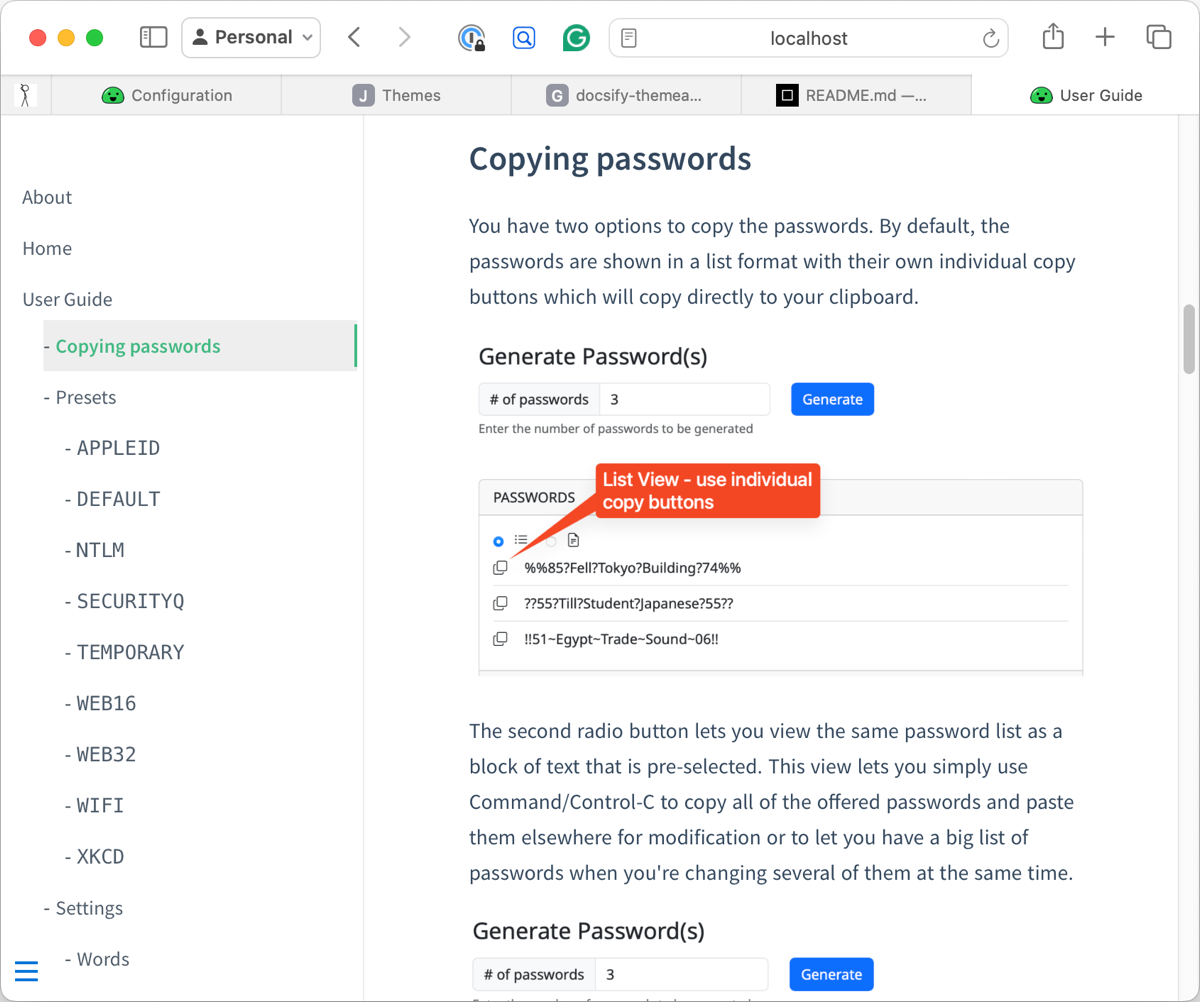Click the first blue Generate button
Image resolution: width=1200 pixels, height=1002 pixels.
pos(832,399)
